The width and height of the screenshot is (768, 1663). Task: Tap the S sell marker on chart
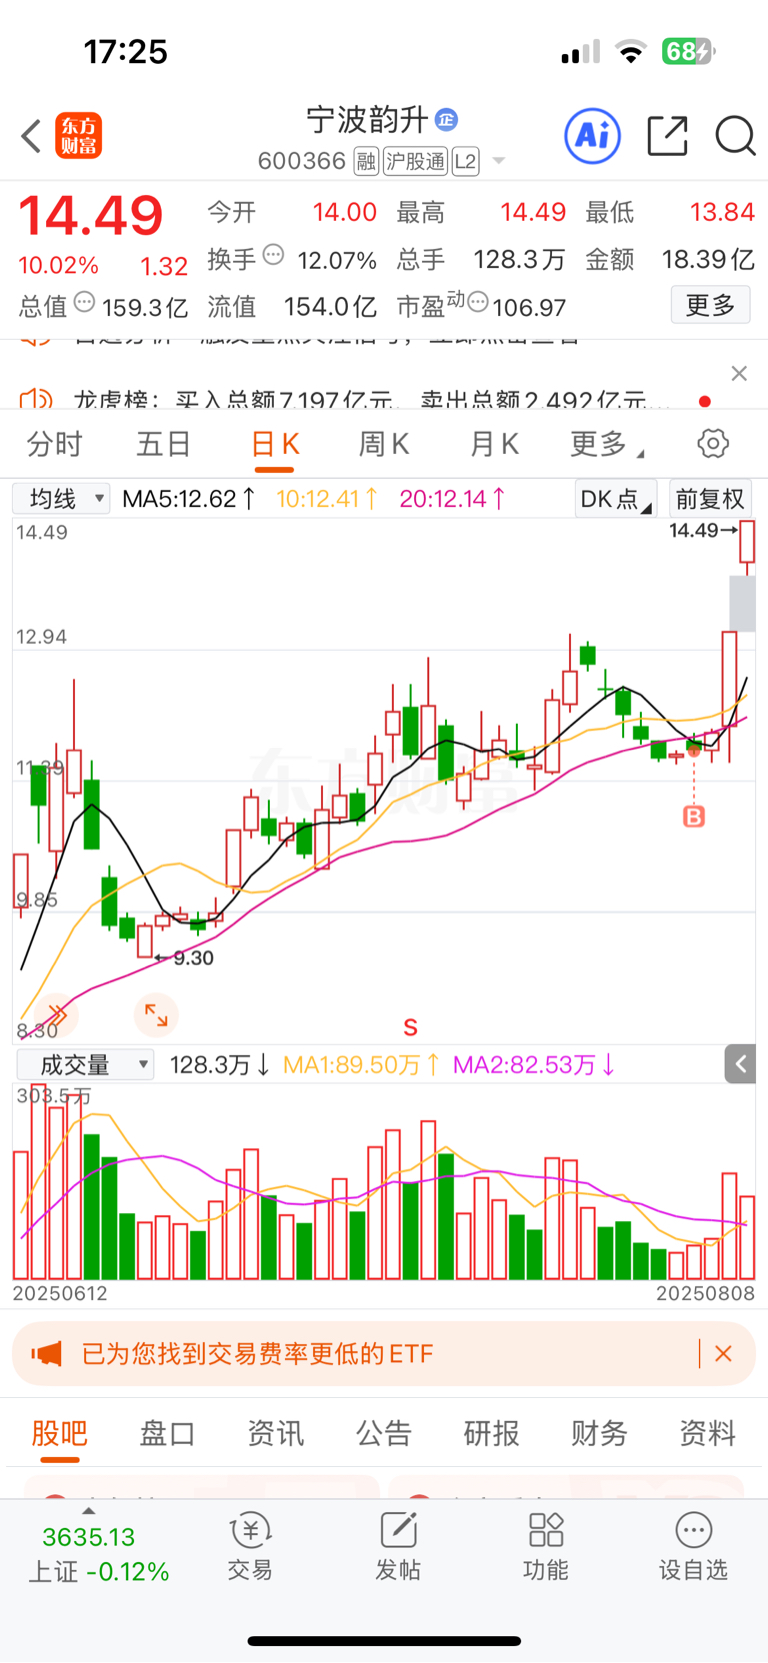(410, 1027)
